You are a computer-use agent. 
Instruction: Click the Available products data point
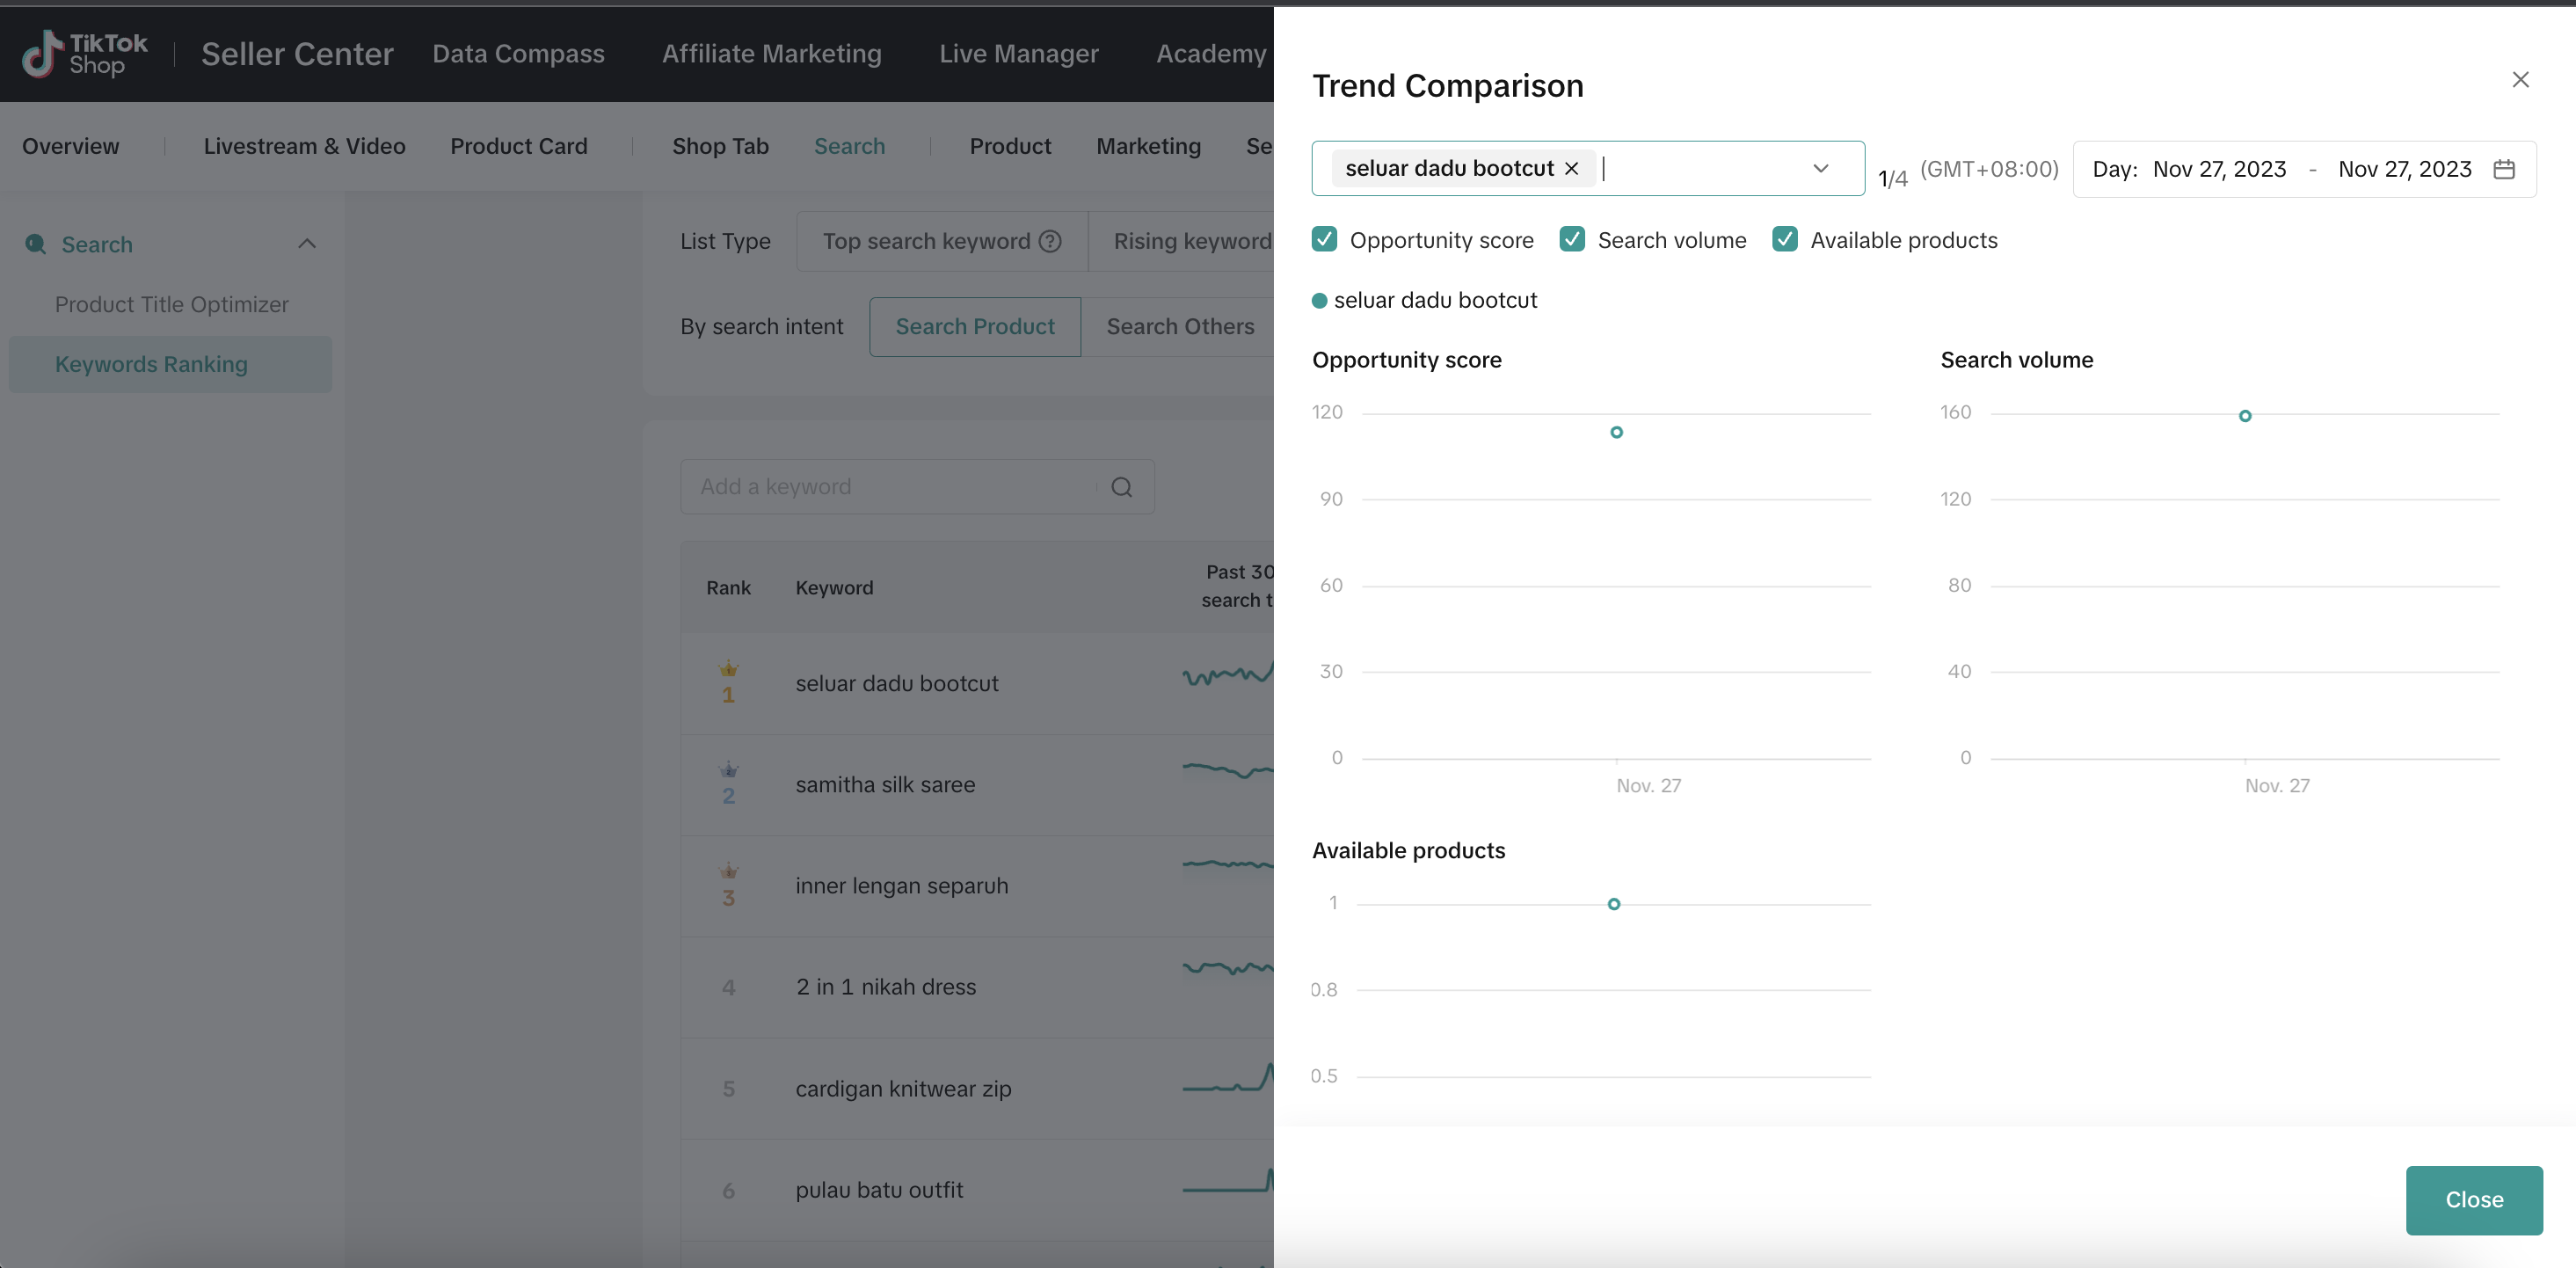(1614, 904)
